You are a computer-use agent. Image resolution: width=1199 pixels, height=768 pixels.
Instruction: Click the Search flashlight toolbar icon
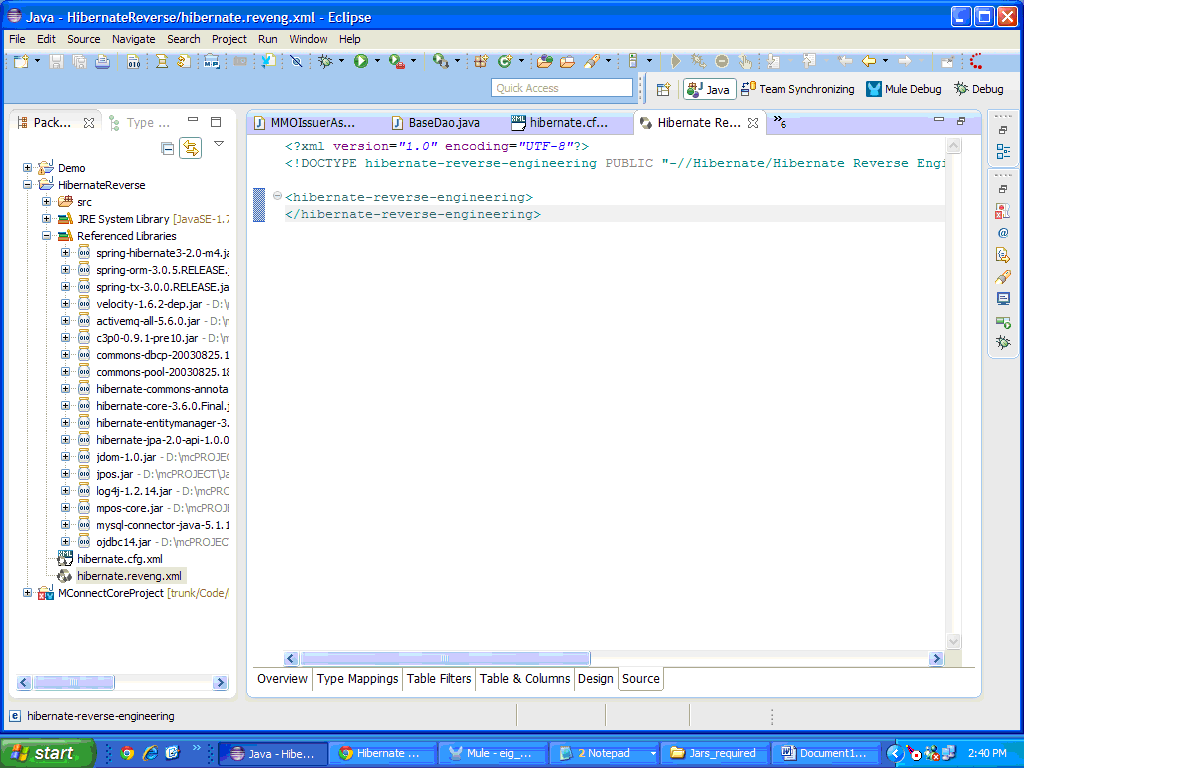593,61
